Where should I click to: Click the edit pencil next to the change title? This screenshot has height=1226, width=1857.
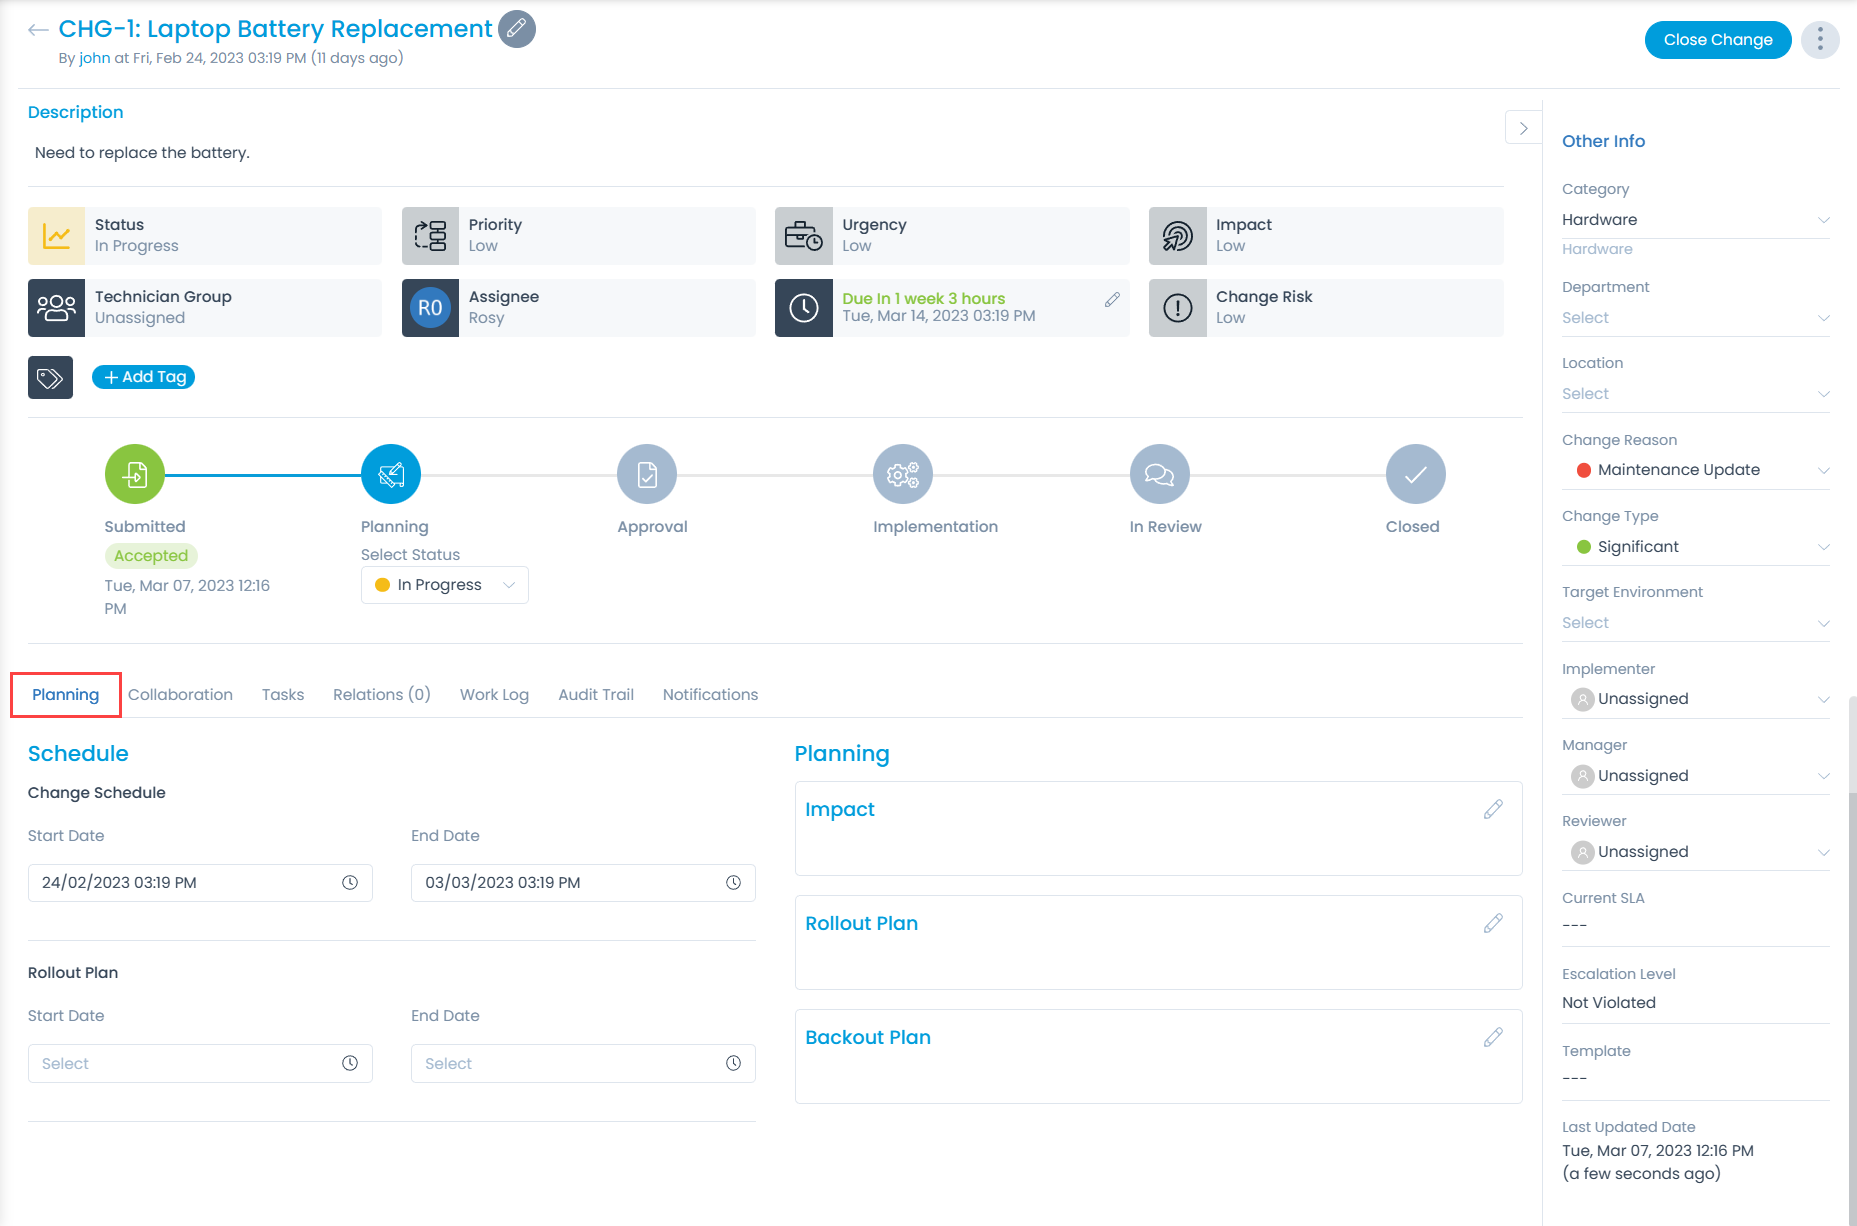point(516,29)
